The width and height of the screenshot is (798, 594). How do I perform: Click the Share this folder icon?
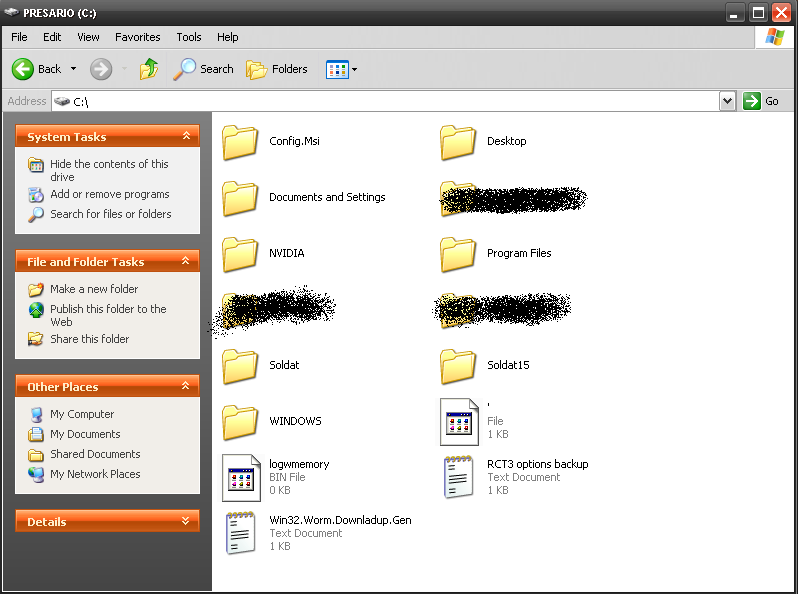(36, 339)
